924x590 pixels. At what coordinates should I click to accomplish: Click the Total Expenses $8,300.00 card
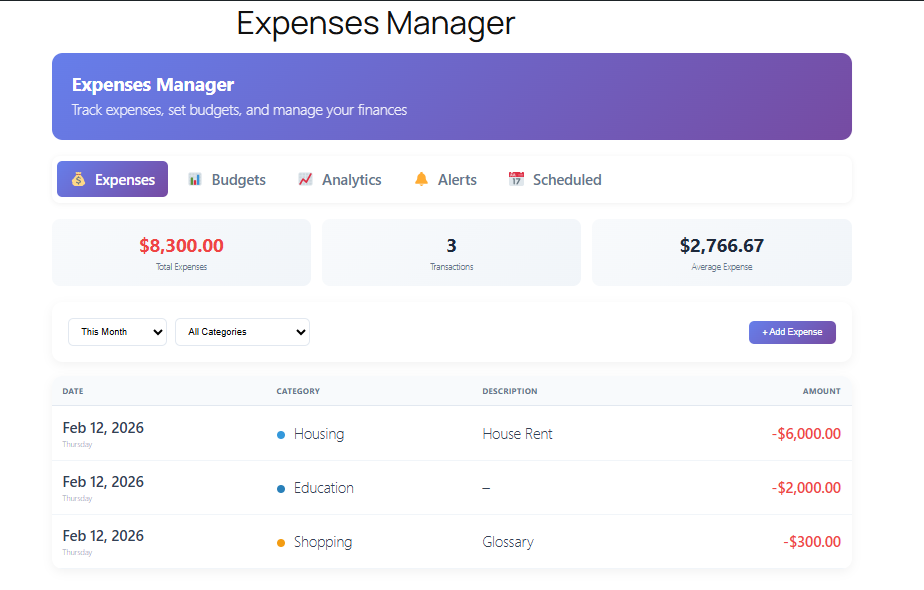[x=181, y=252]
